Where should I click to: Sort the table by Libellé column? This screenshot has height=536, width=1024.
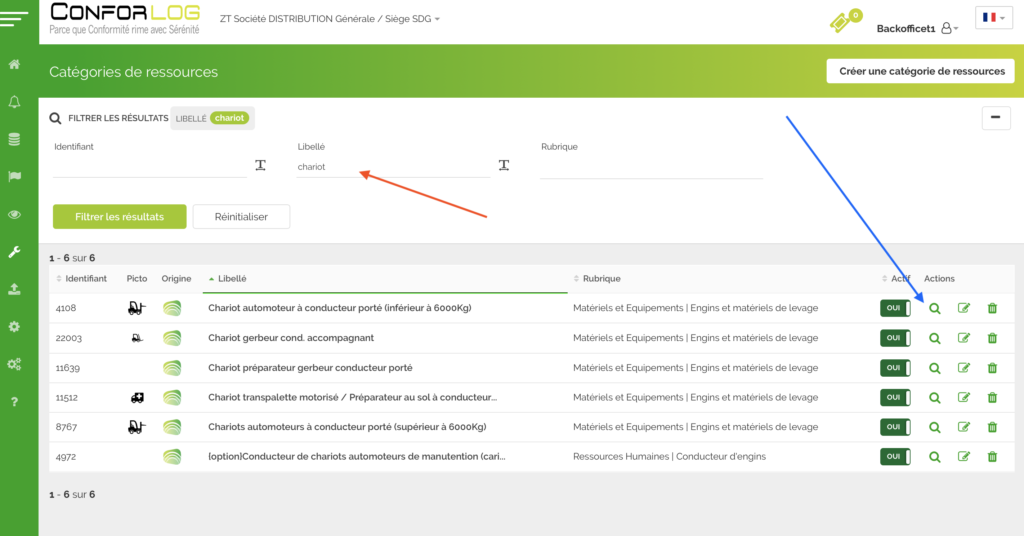coord(232,278)
